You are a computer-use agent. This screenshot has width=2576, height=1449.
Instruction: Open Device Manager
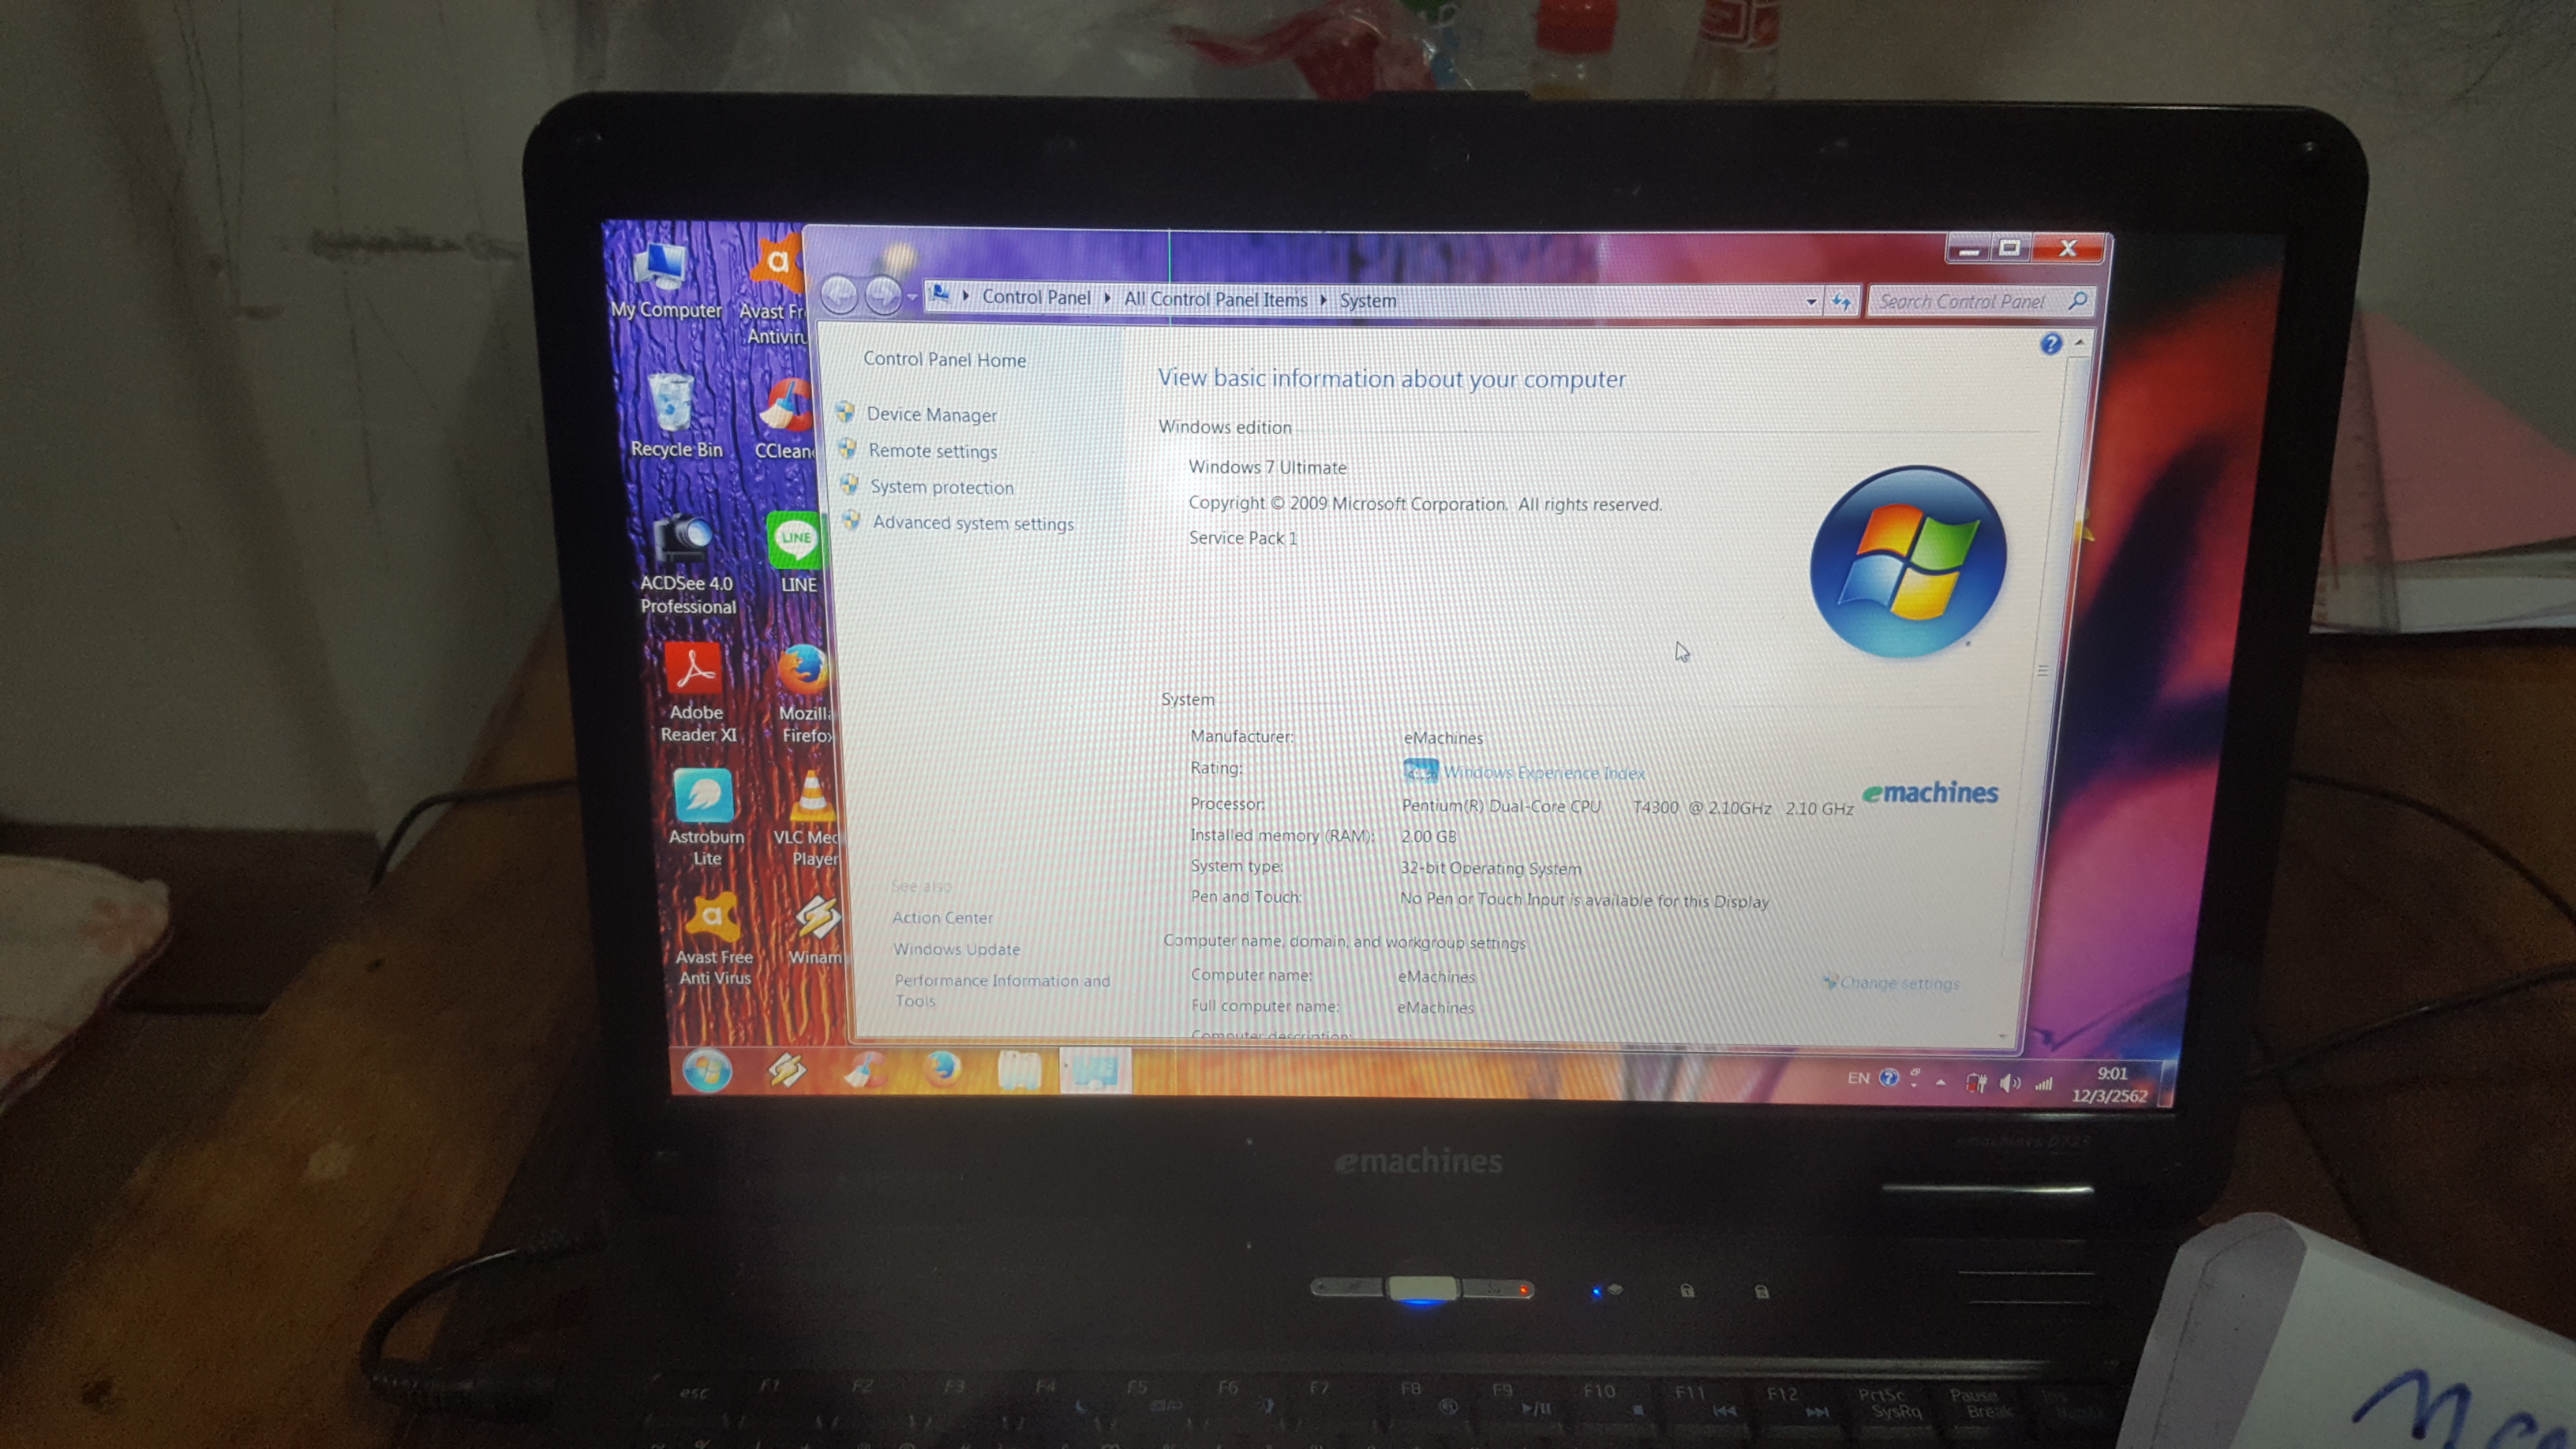coord(931,414)
